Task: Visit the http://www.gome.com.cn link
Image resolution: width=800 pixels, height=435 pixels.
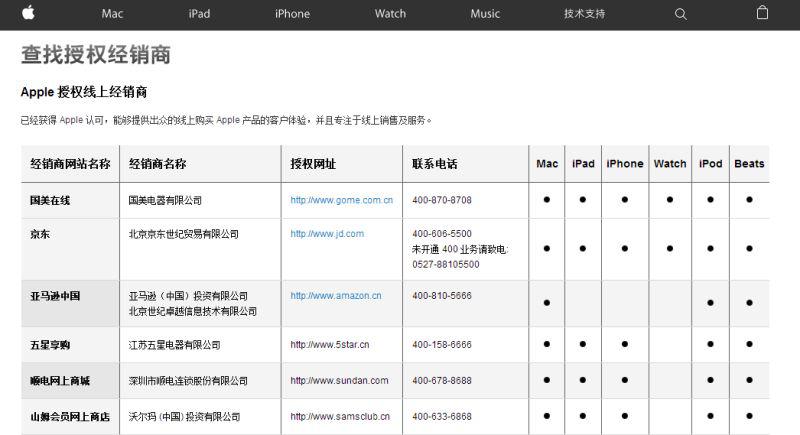Action: (x=341, y=200)
